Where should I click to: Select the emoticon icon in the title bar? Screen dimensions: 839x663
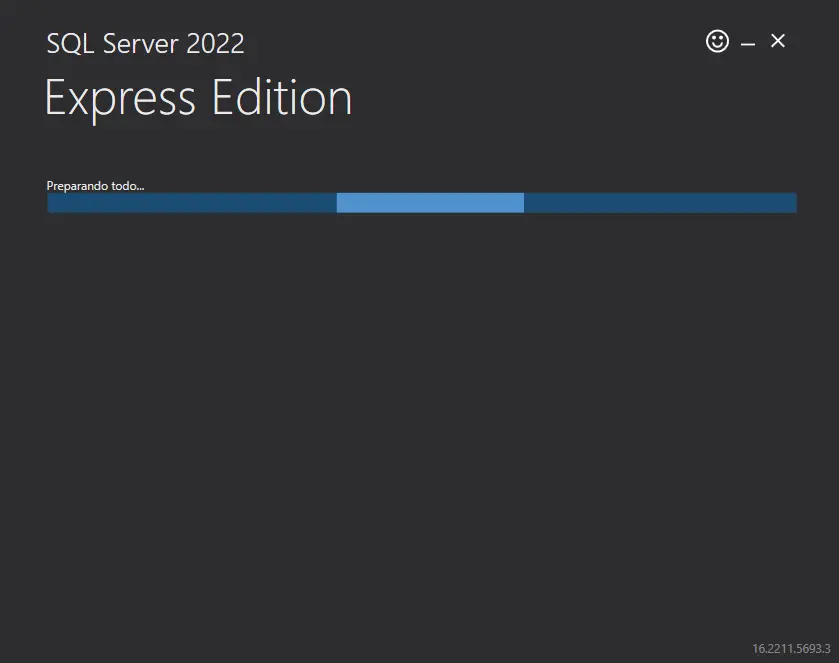717,41
